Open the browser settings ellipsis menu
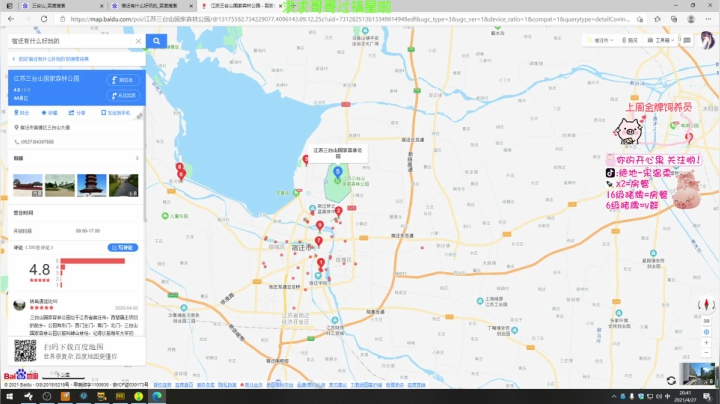The height and width of the screenshot is (404, 720). (x=708, y=19)
